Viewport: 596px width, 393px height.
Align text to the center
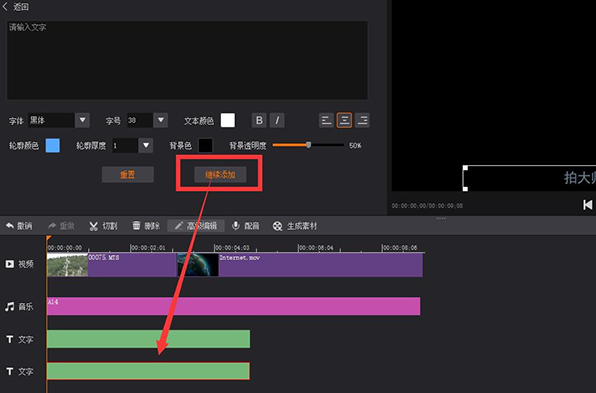pyautogui.click(x=344, y=120)
